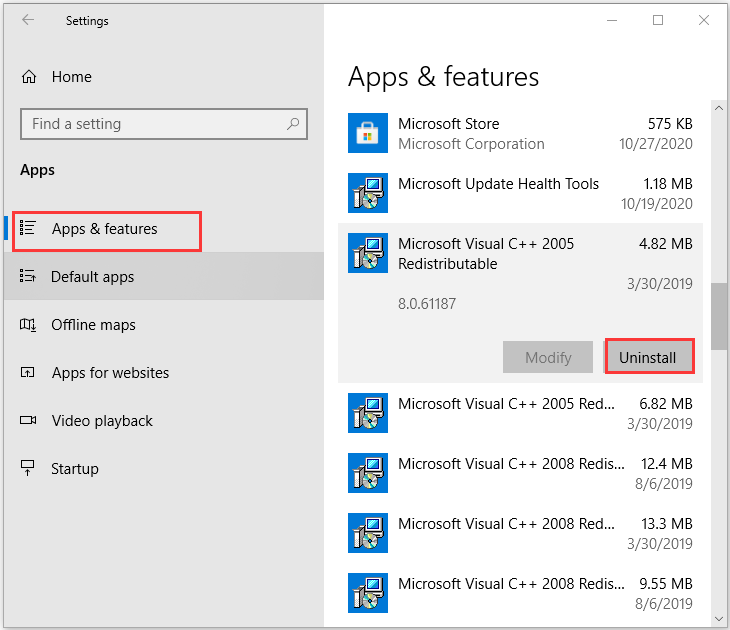Click the Apps & features page heading
The width and height of the screenshot is (730, 630).
443,76
